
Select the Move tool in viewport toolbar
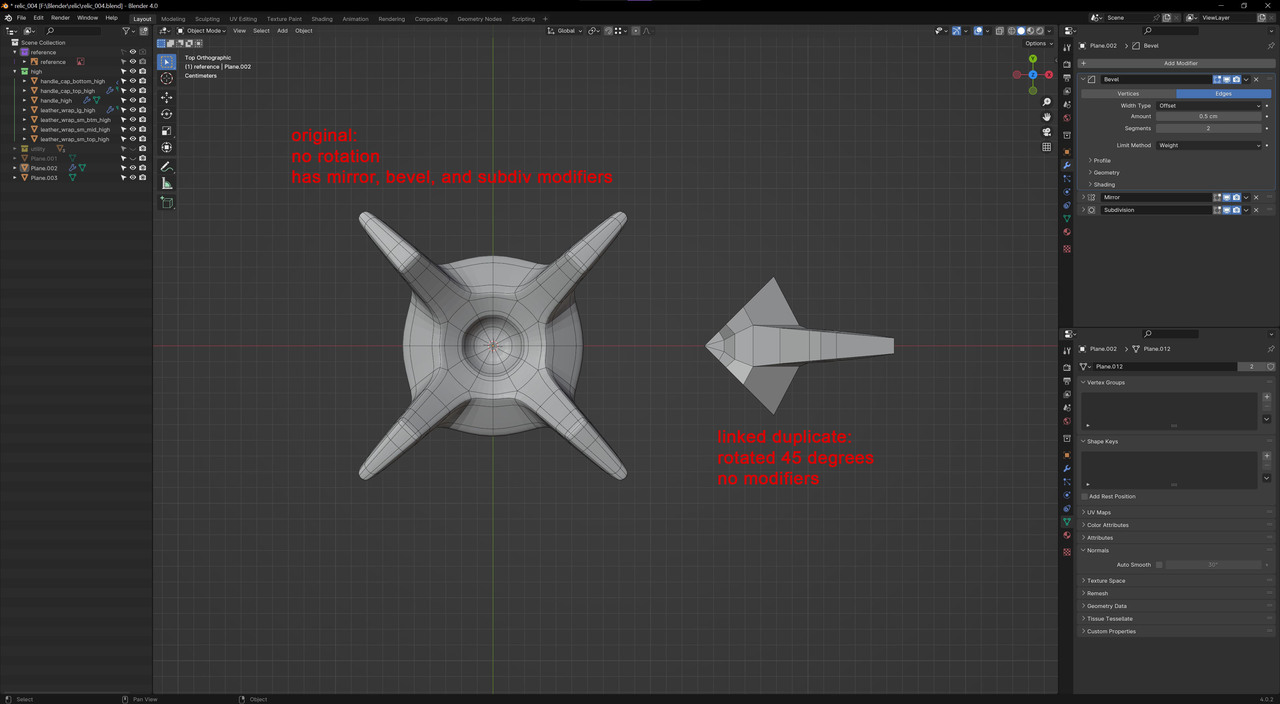pos(166,97)
